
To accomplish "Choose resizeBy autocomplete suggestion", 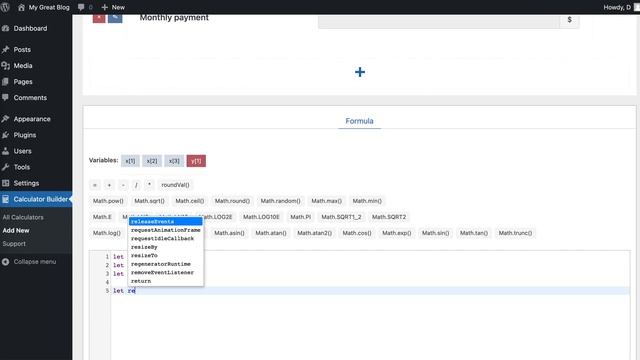I will (166, 247).
